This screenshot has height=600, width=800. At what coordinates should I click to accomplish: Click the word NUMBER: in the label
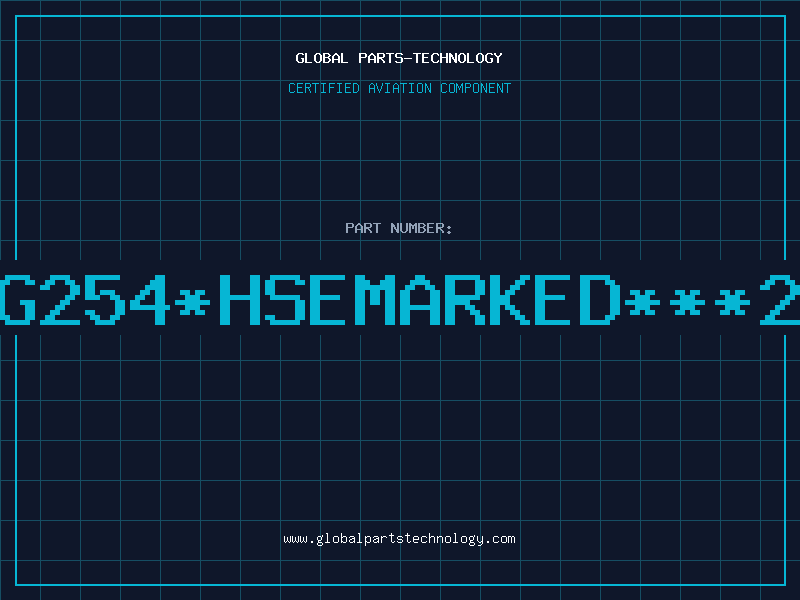(x=421, y=228)
